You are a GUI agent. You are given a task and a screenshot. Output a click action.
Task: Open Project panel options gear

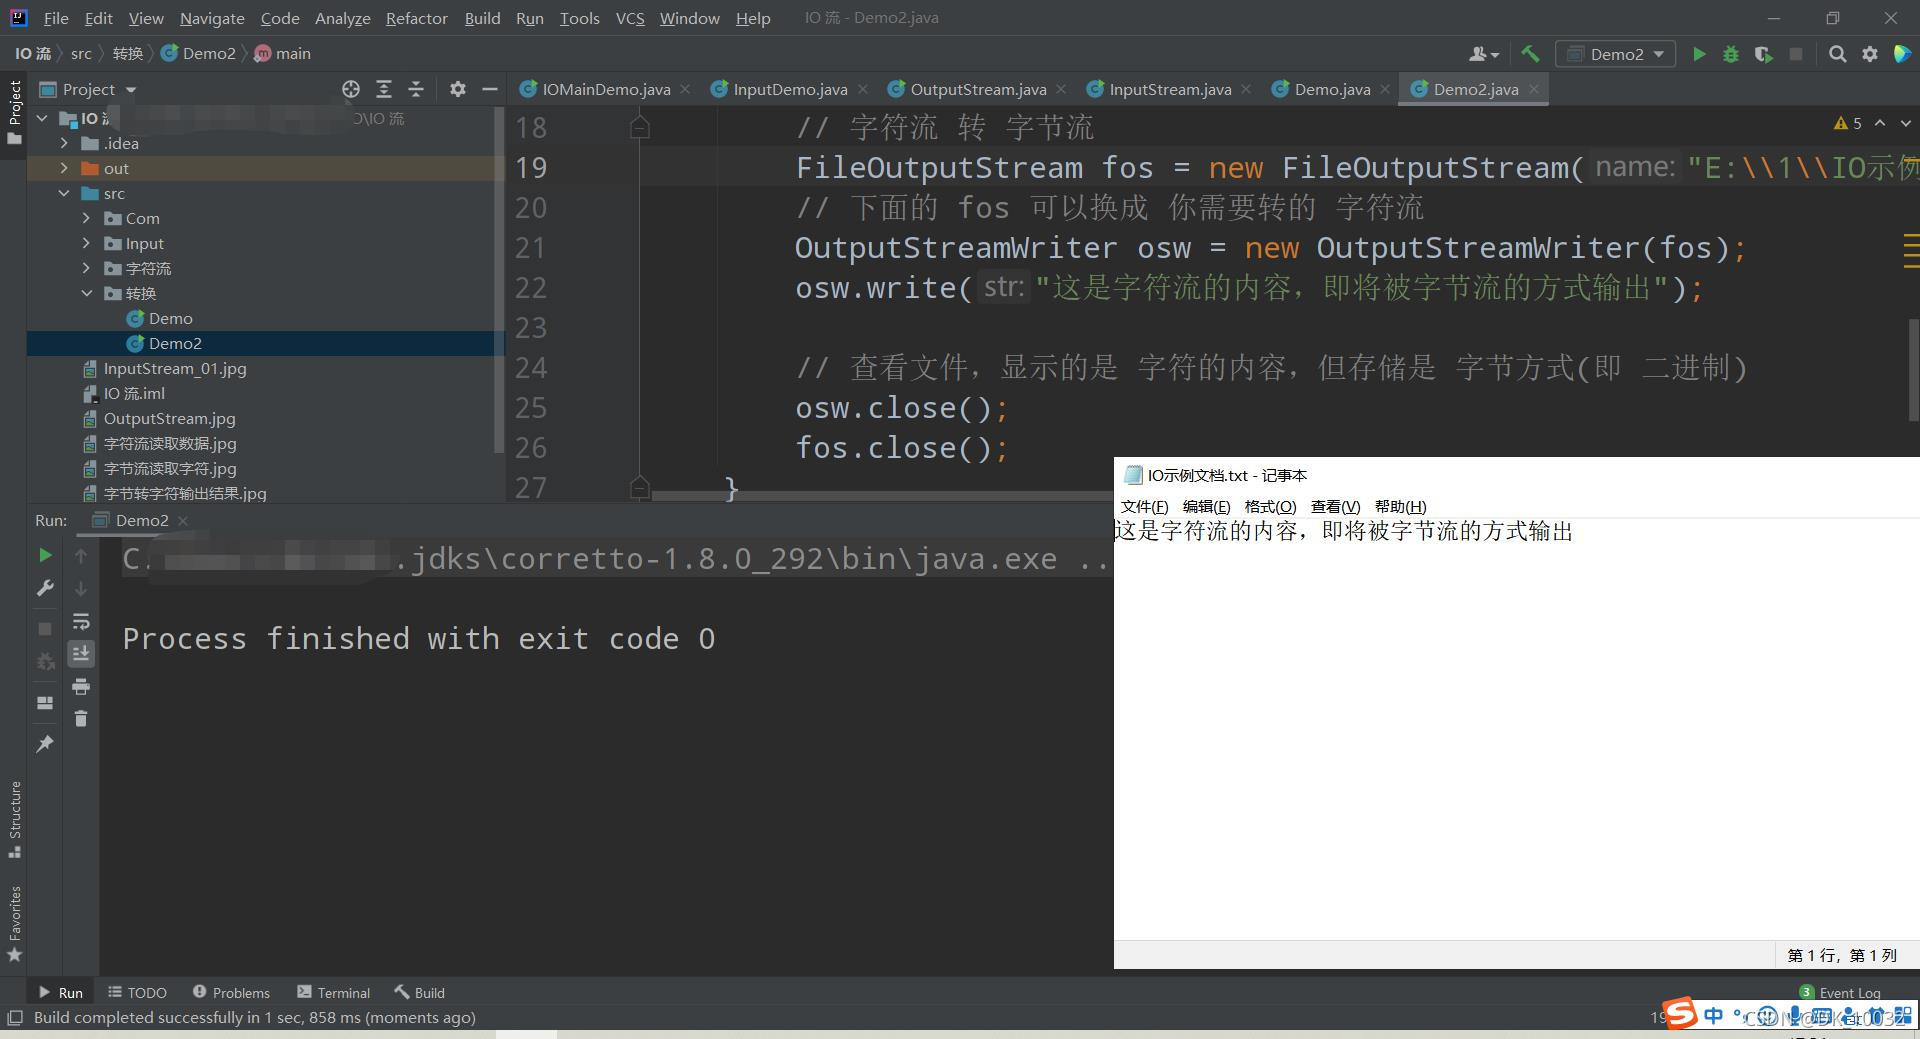click(x=457, y=89)
